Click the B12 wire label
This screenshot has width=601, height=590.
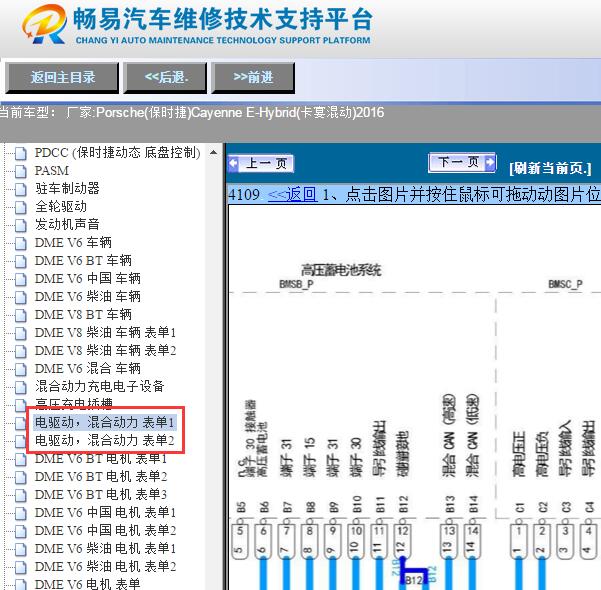pos(413,580)
